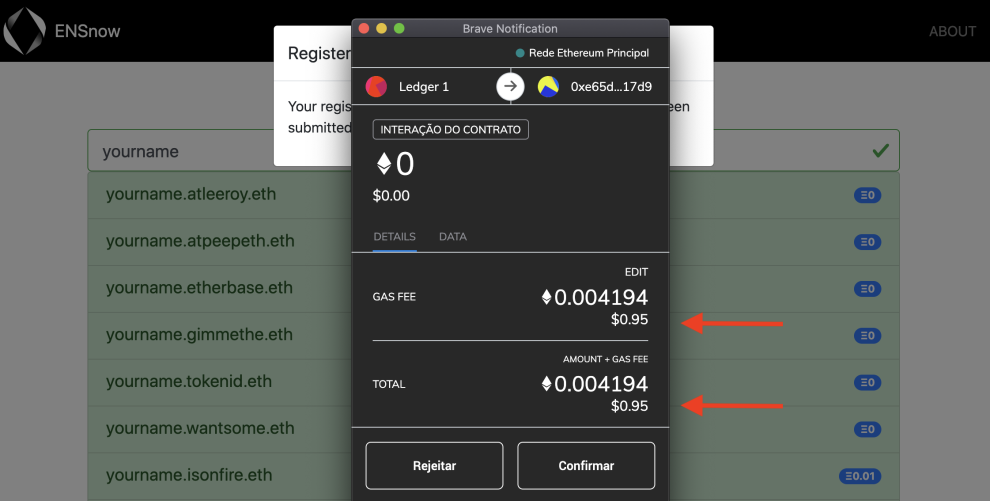Click the ENSnow site title text
Screen dimensions: 990x501
pyautogui.click(x=87, y=31)
